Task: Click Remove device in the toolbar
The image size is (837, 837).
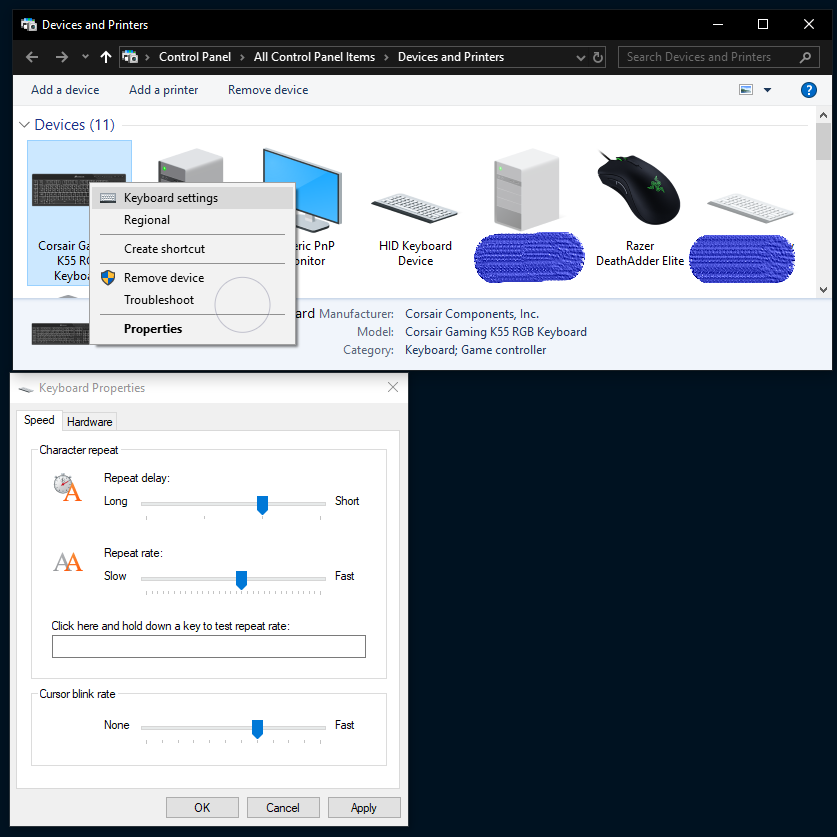Action: tap(268, 90)
